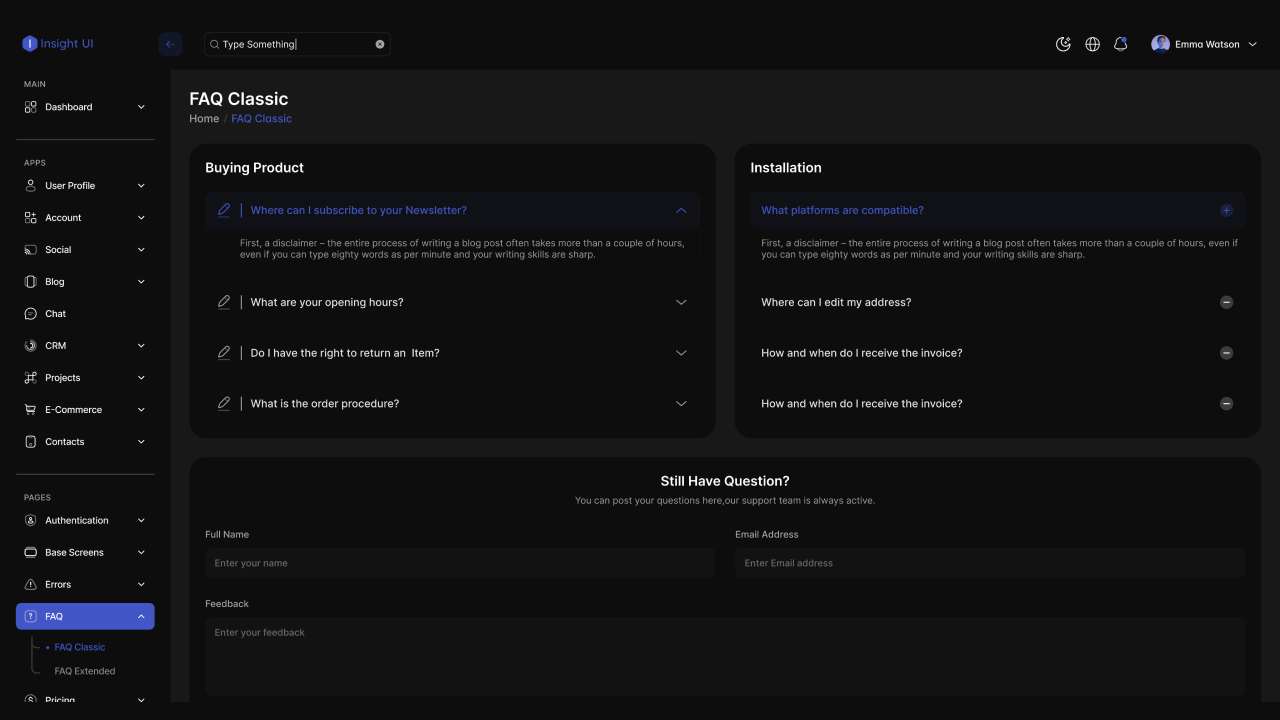1280x720 pixels.
Task: Toggle dark mode moon icon
Action: (1063, 44)
